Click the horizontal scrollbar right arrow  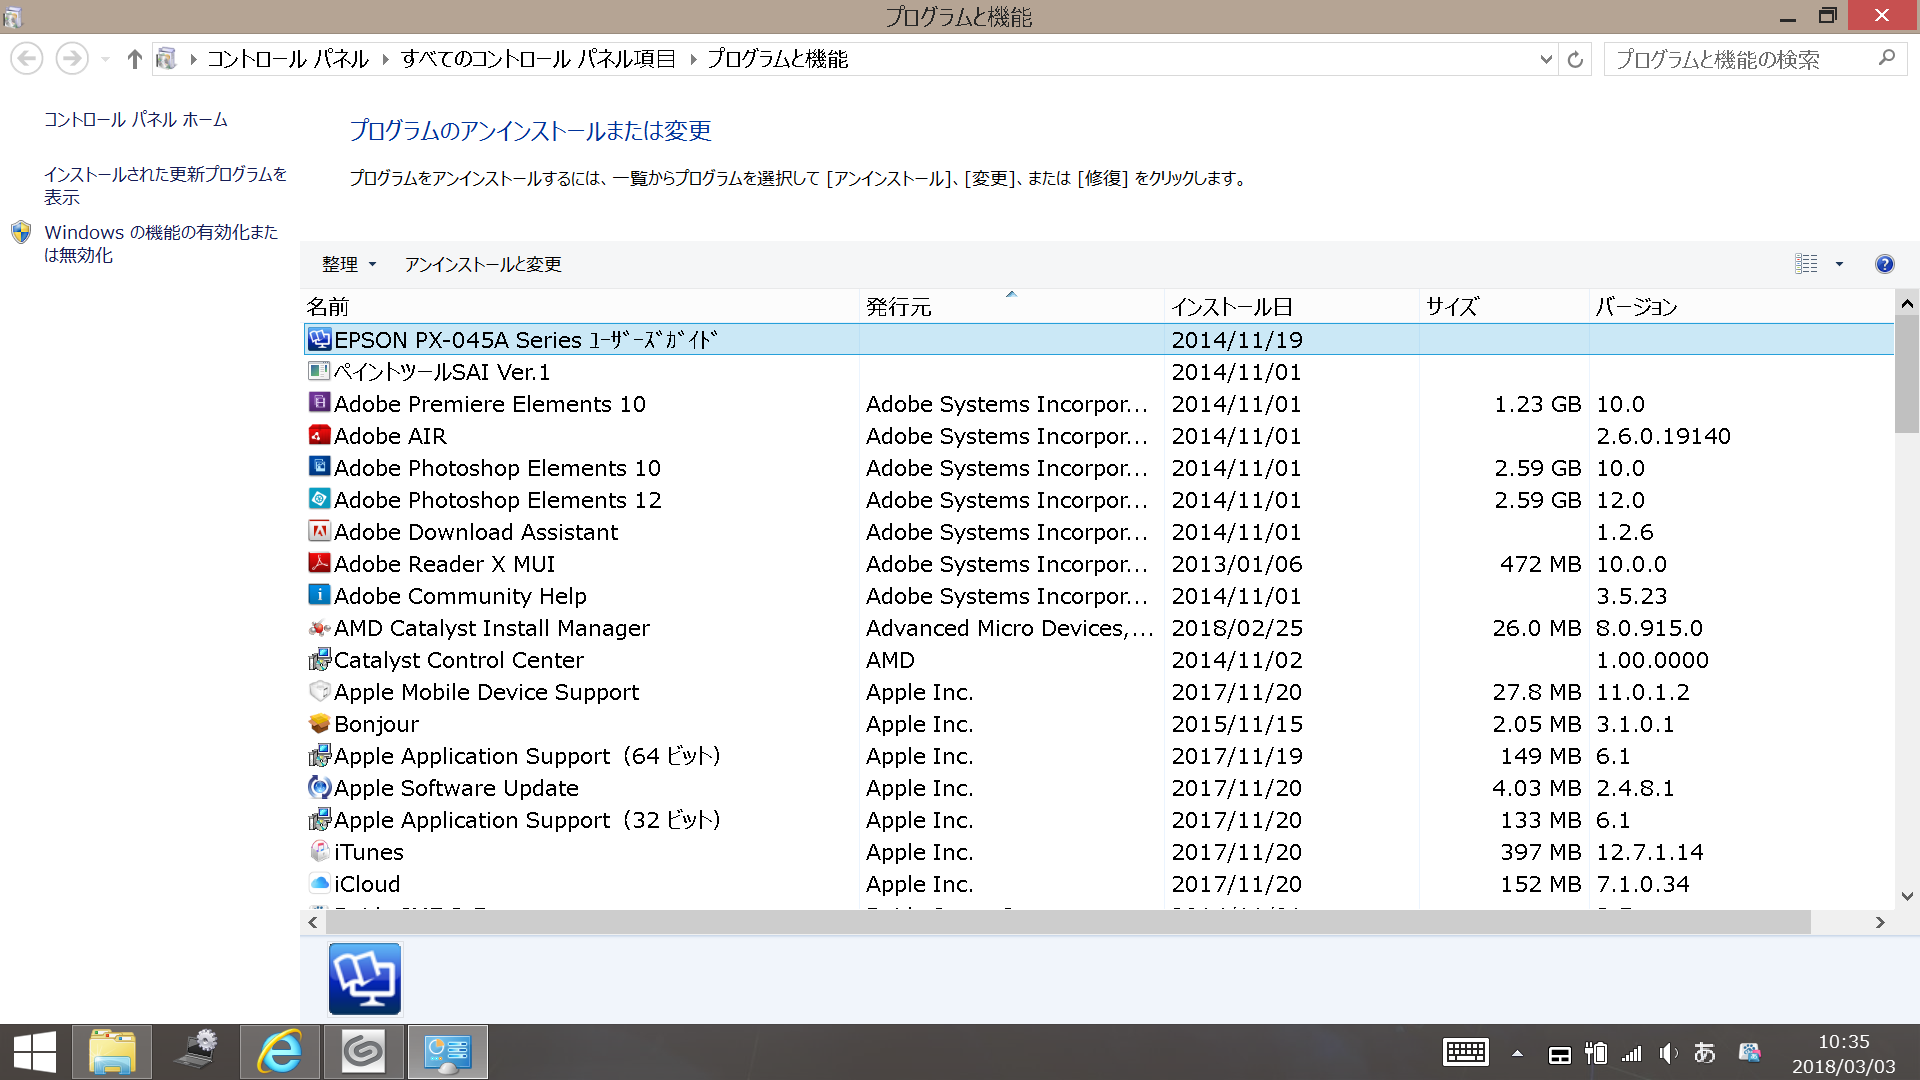[1880, 922]
